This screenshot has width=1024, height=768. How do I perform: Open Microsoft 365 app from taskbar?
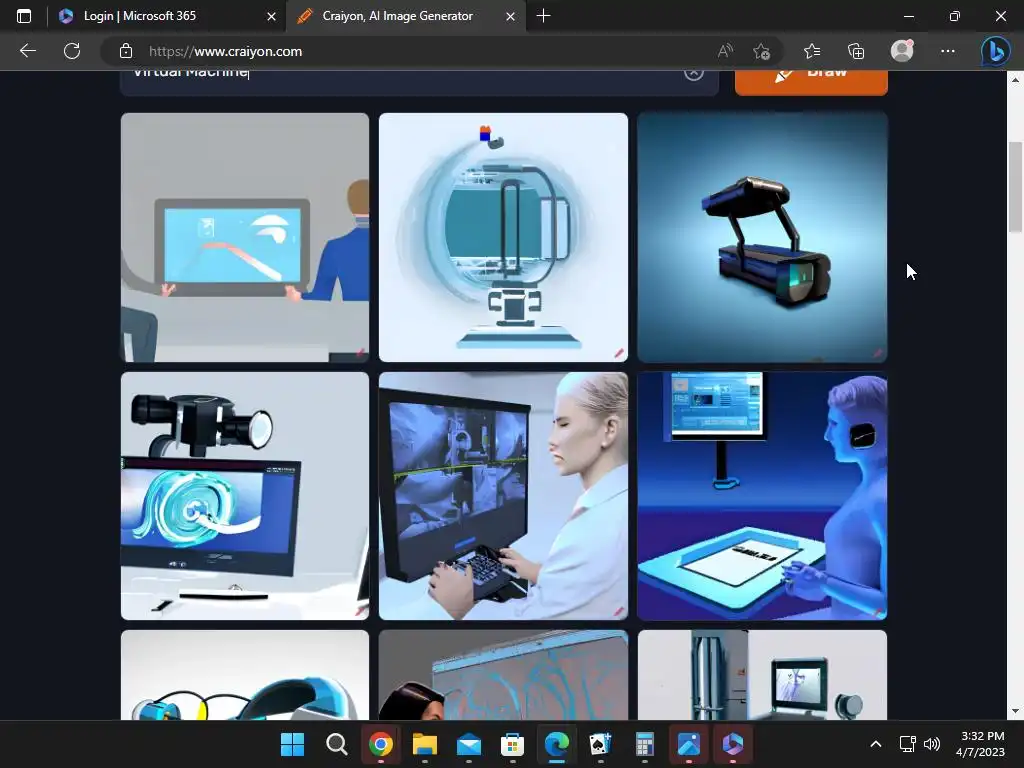click(x=733, y=744)
